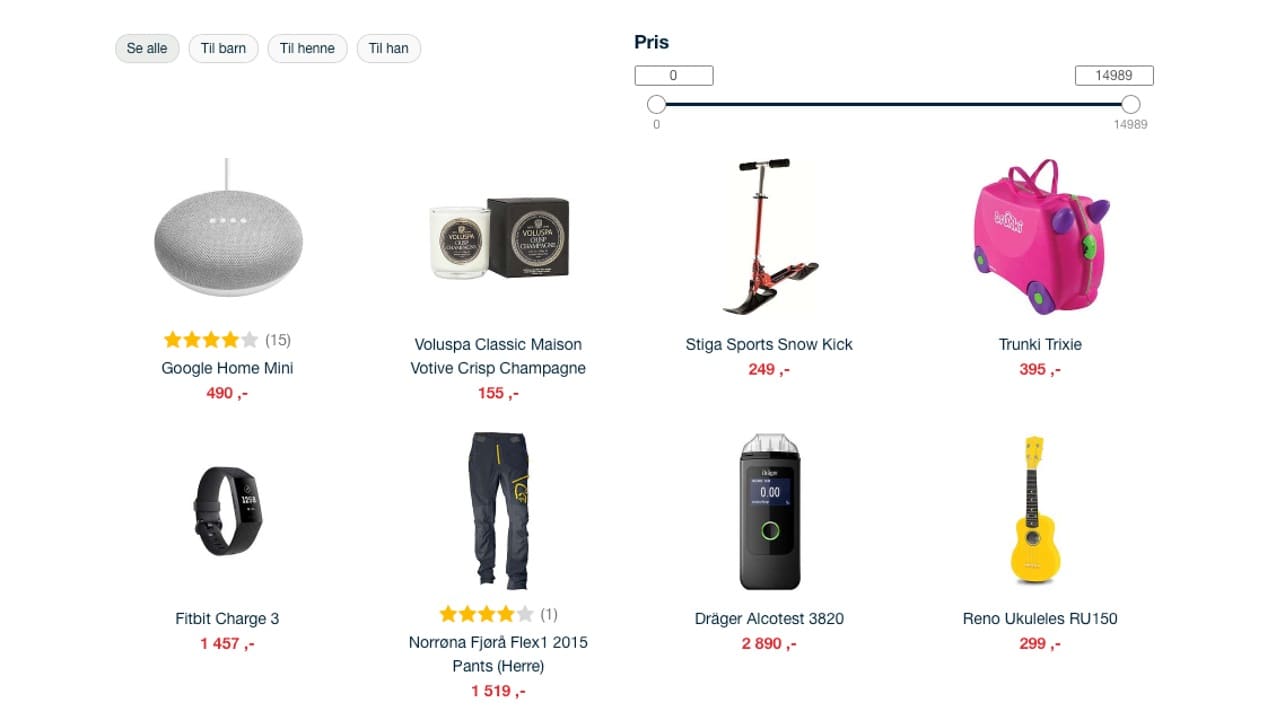Focus the maximum price field showing 14989

[1114, 75]
